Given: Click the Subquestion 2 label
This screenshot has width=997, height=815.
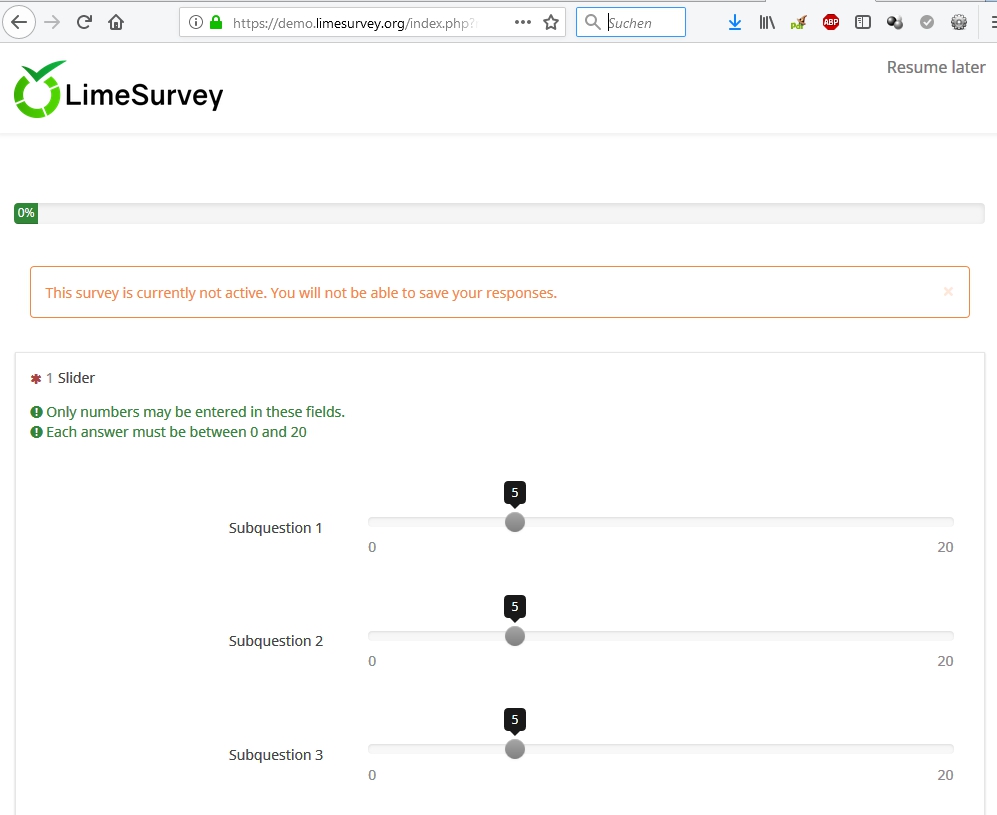Looking at the screenshot, I should coord(276,641).
